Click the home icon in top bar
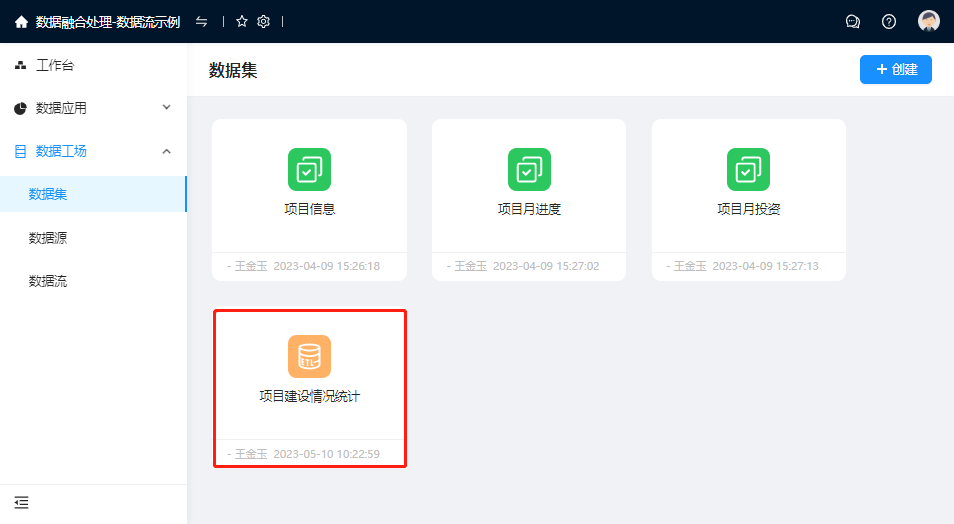The height and width of the screenshot is (524, 954). 21,22
